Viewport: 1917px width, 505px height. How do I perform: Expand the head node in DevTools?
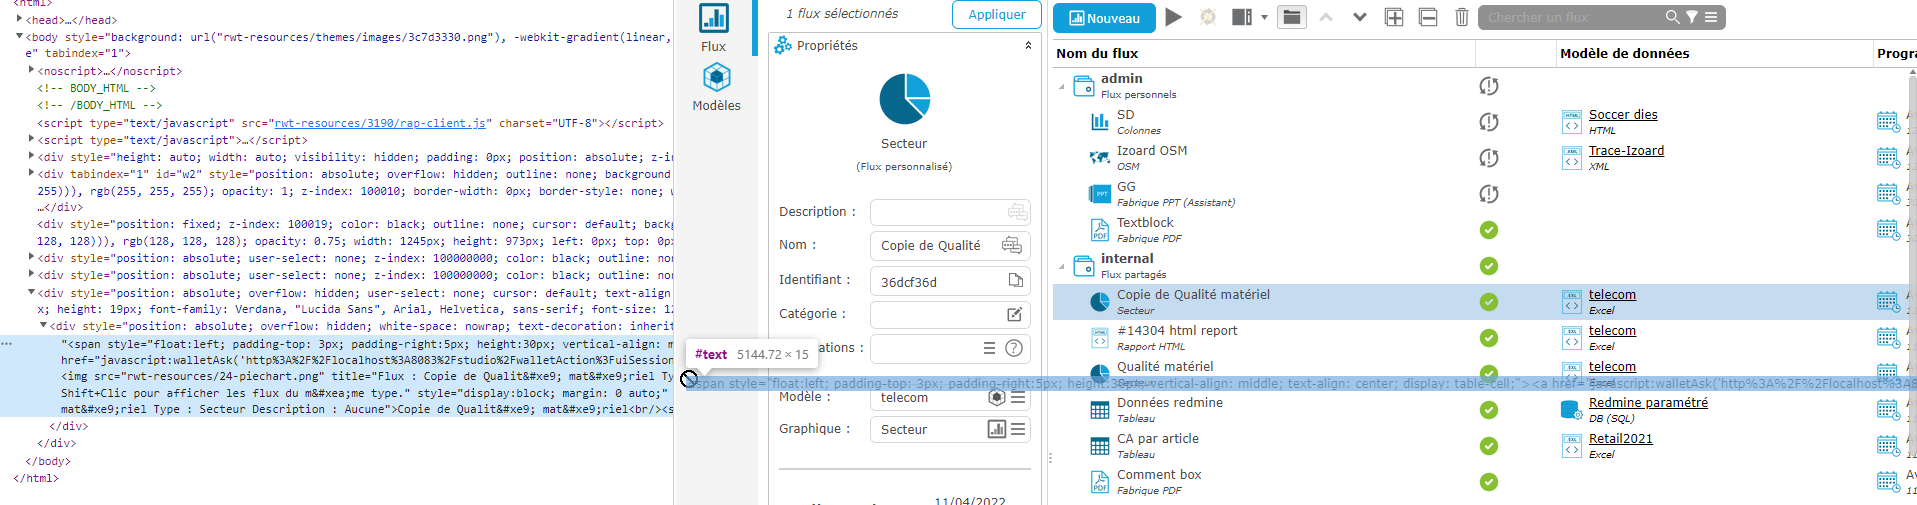pyautogui.click(x=19, y=19)
